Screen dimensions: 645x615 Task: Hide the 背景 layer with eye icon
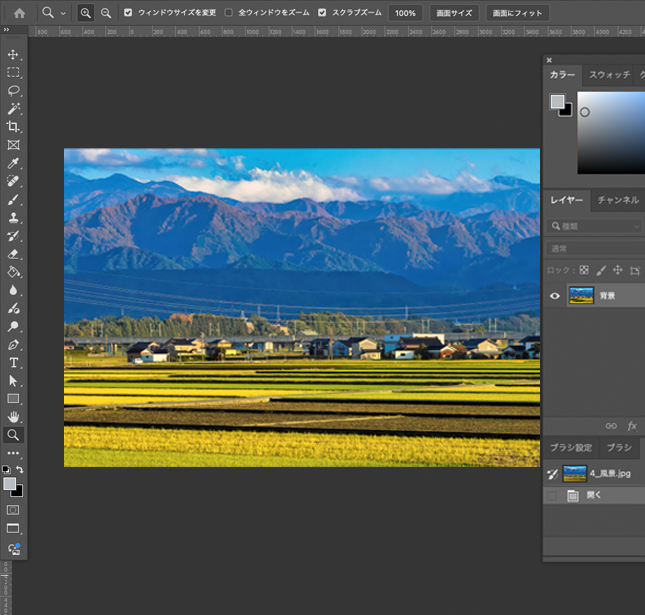(x=555, y=296)
